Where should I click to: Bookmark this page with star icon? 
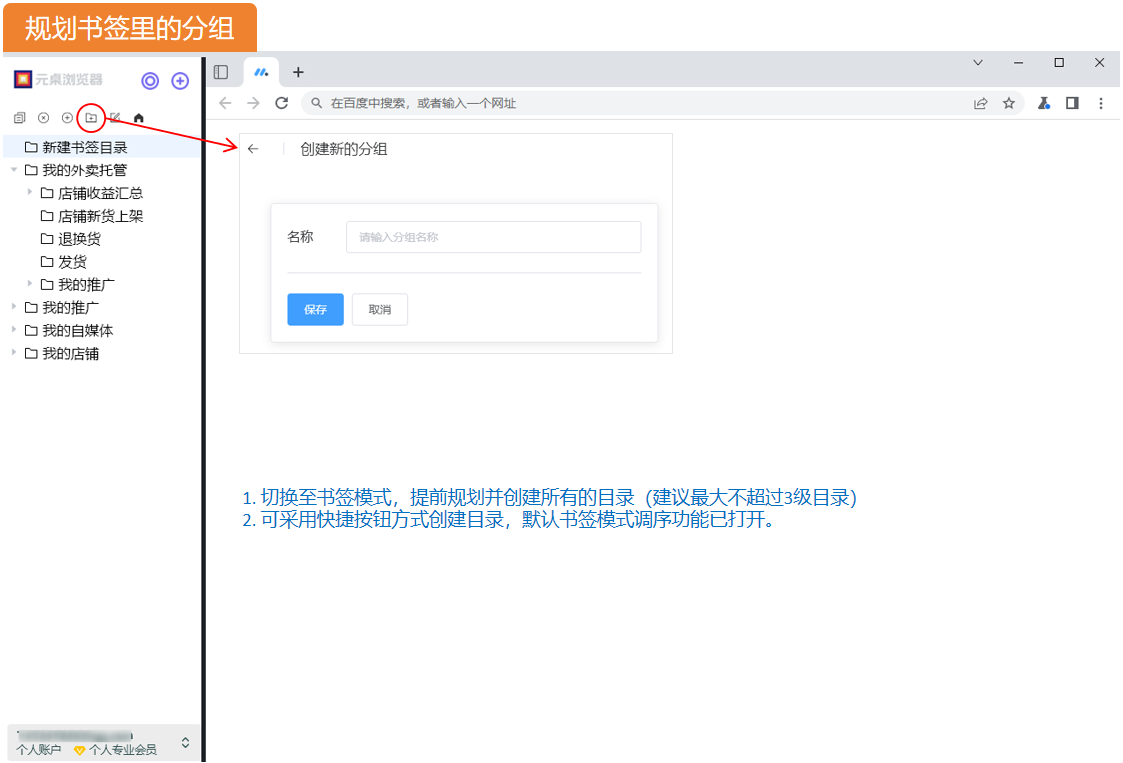pos(1008,103)
